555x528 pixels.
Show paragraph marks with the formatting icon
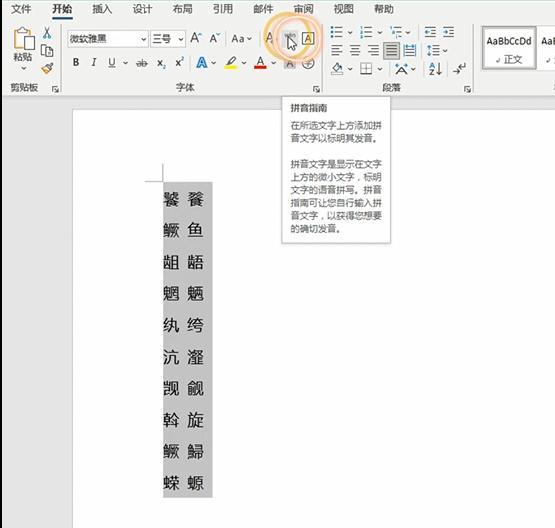coord(459,69)
